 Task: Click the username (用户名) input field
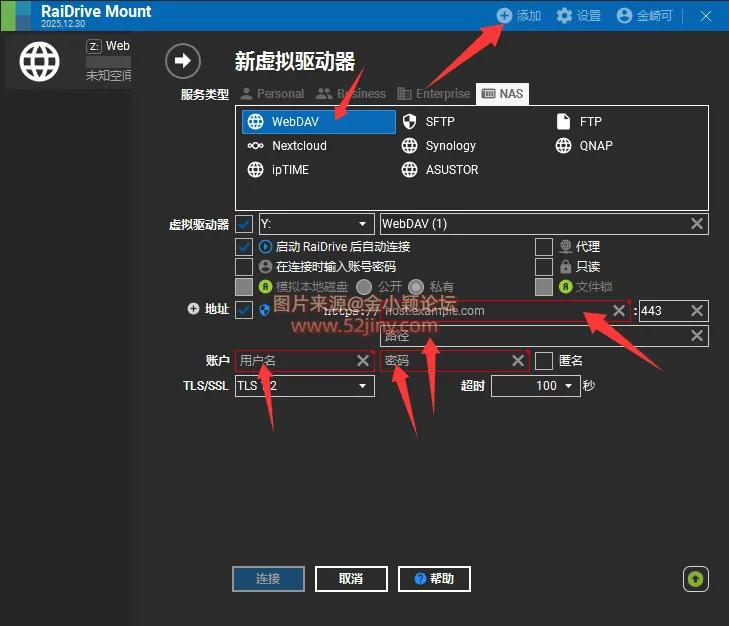pyautogui.click(x=295, y=360)
